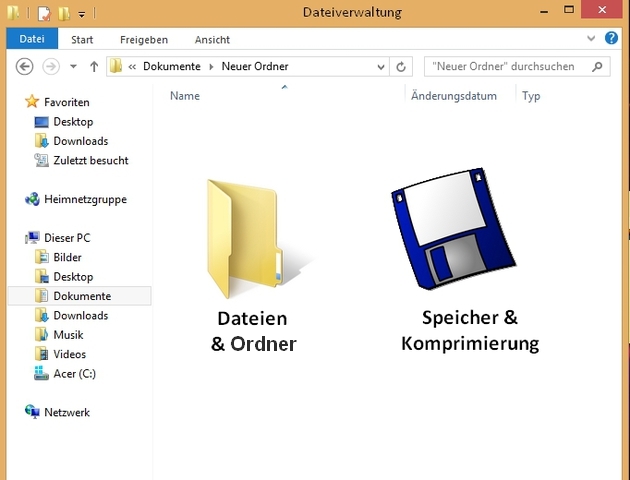Open Help with the blue question mark icon
This screenshot has width=630, height=480.
pyautogui.click(x=611, y=38)
